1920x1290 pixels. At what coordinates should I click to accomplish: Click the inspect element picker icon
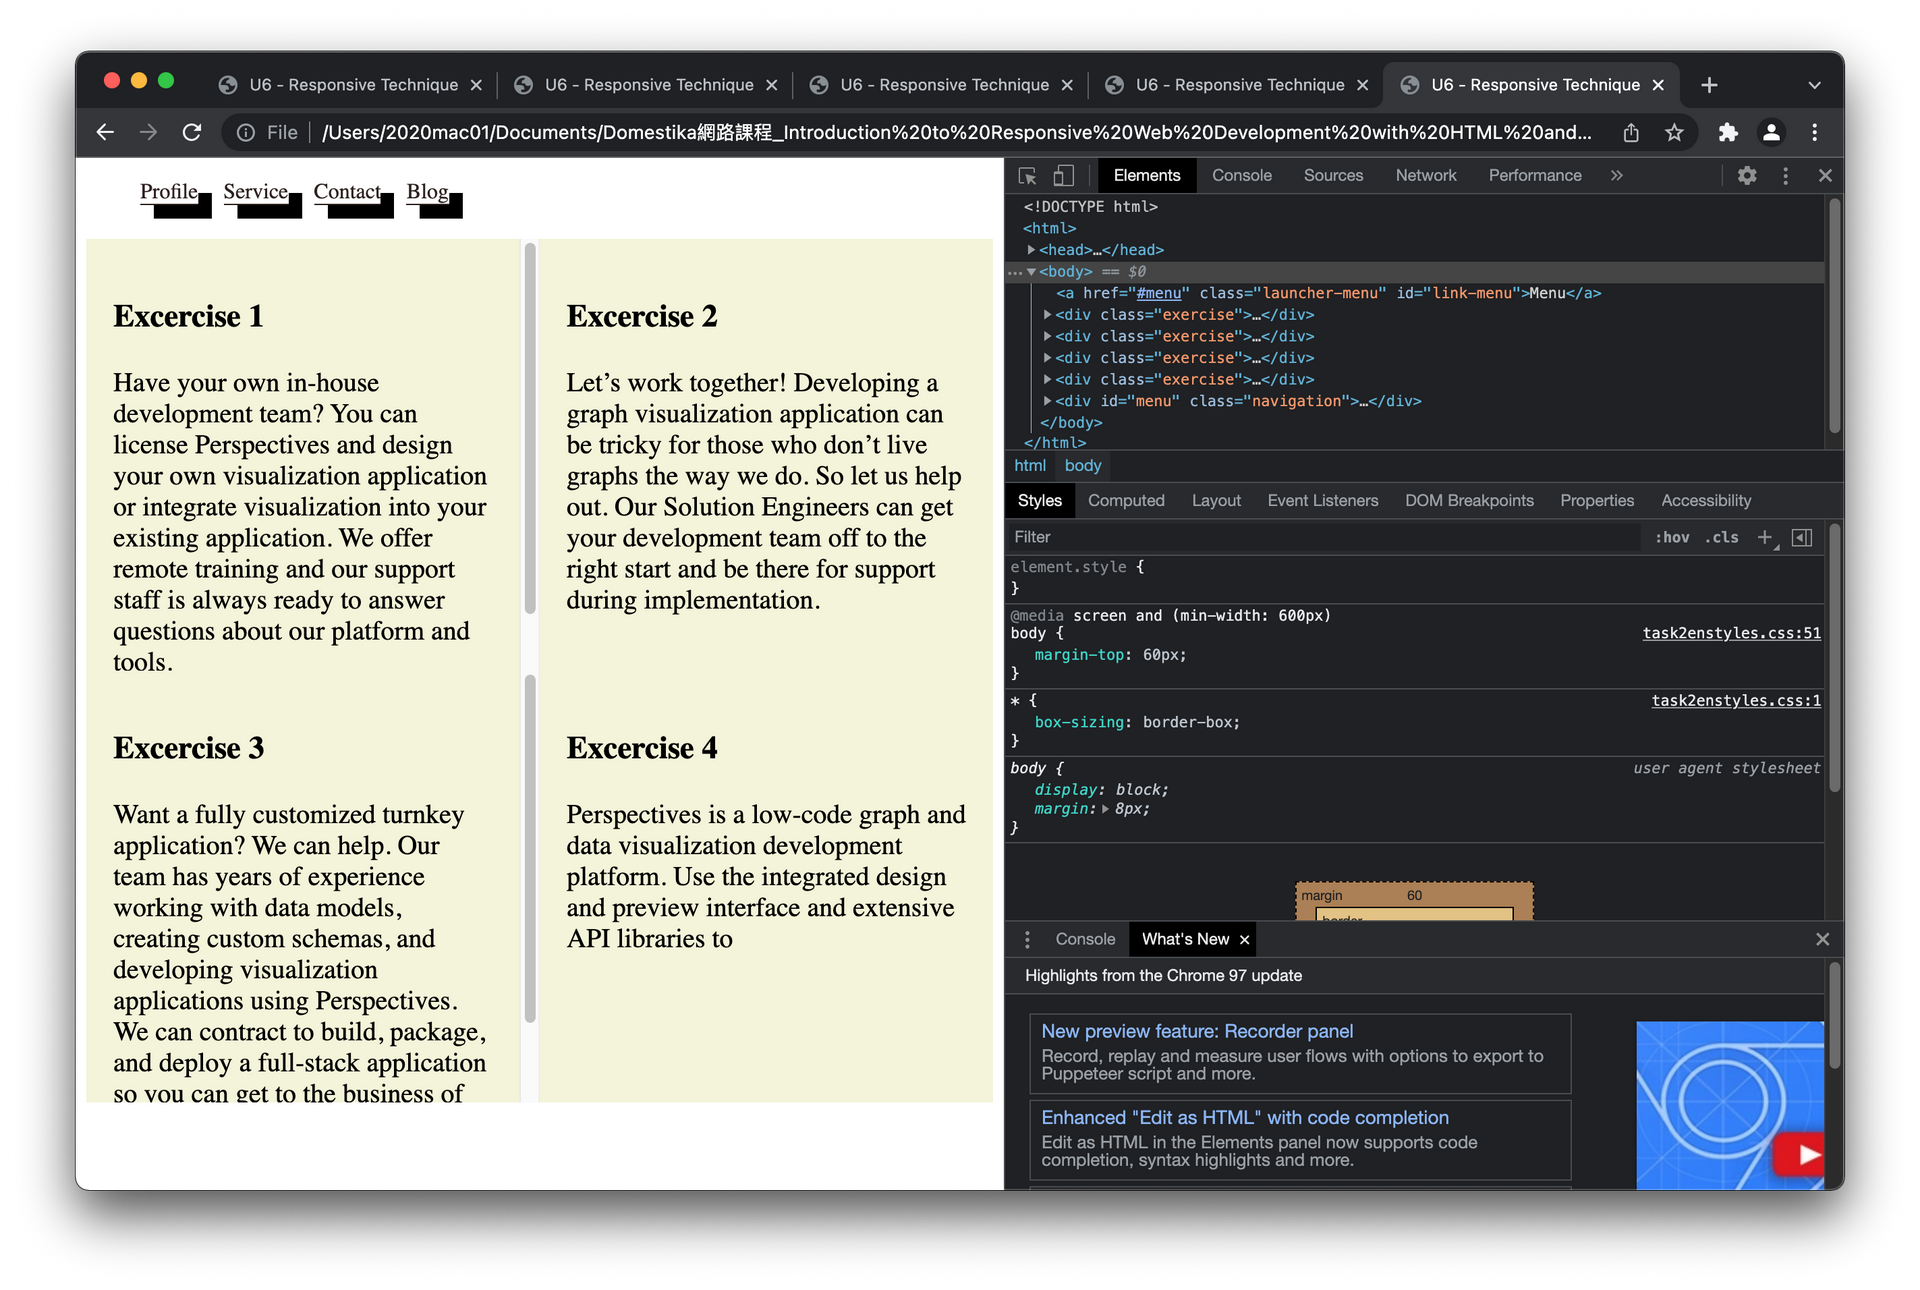point(1027,176)
